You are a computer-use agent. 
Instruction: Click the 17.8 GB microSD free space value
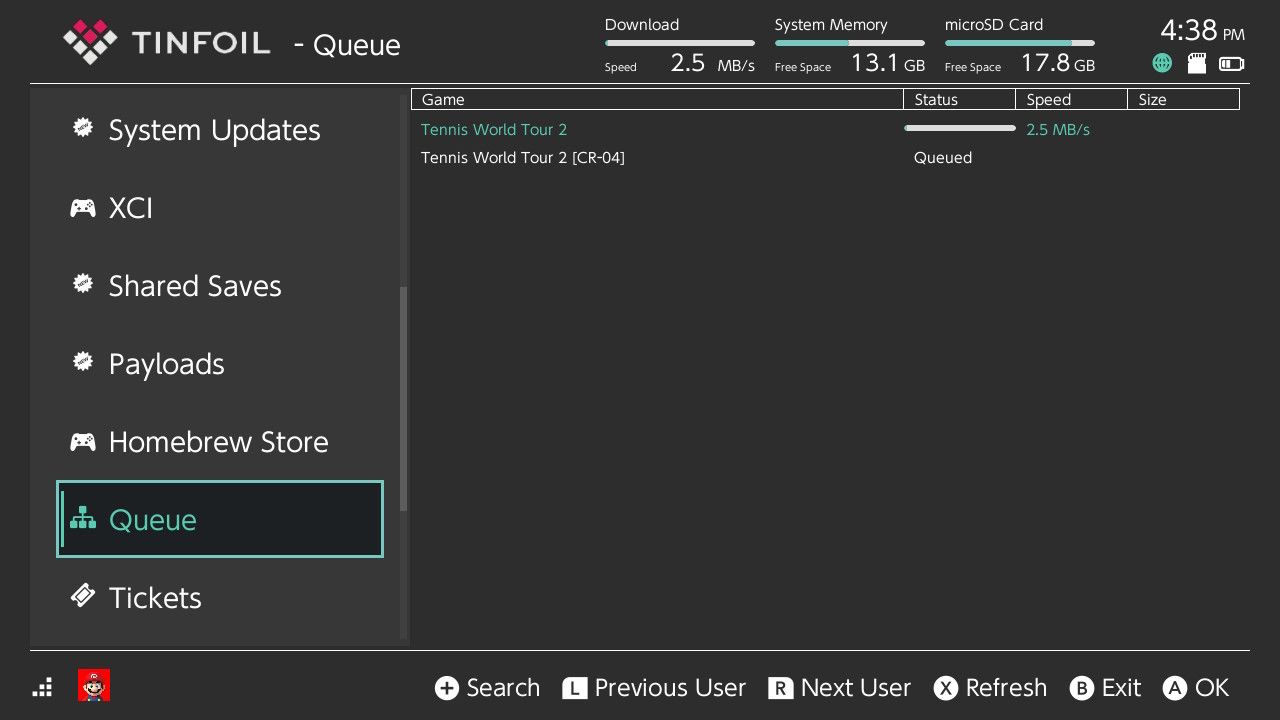[x=1058, y=63]
